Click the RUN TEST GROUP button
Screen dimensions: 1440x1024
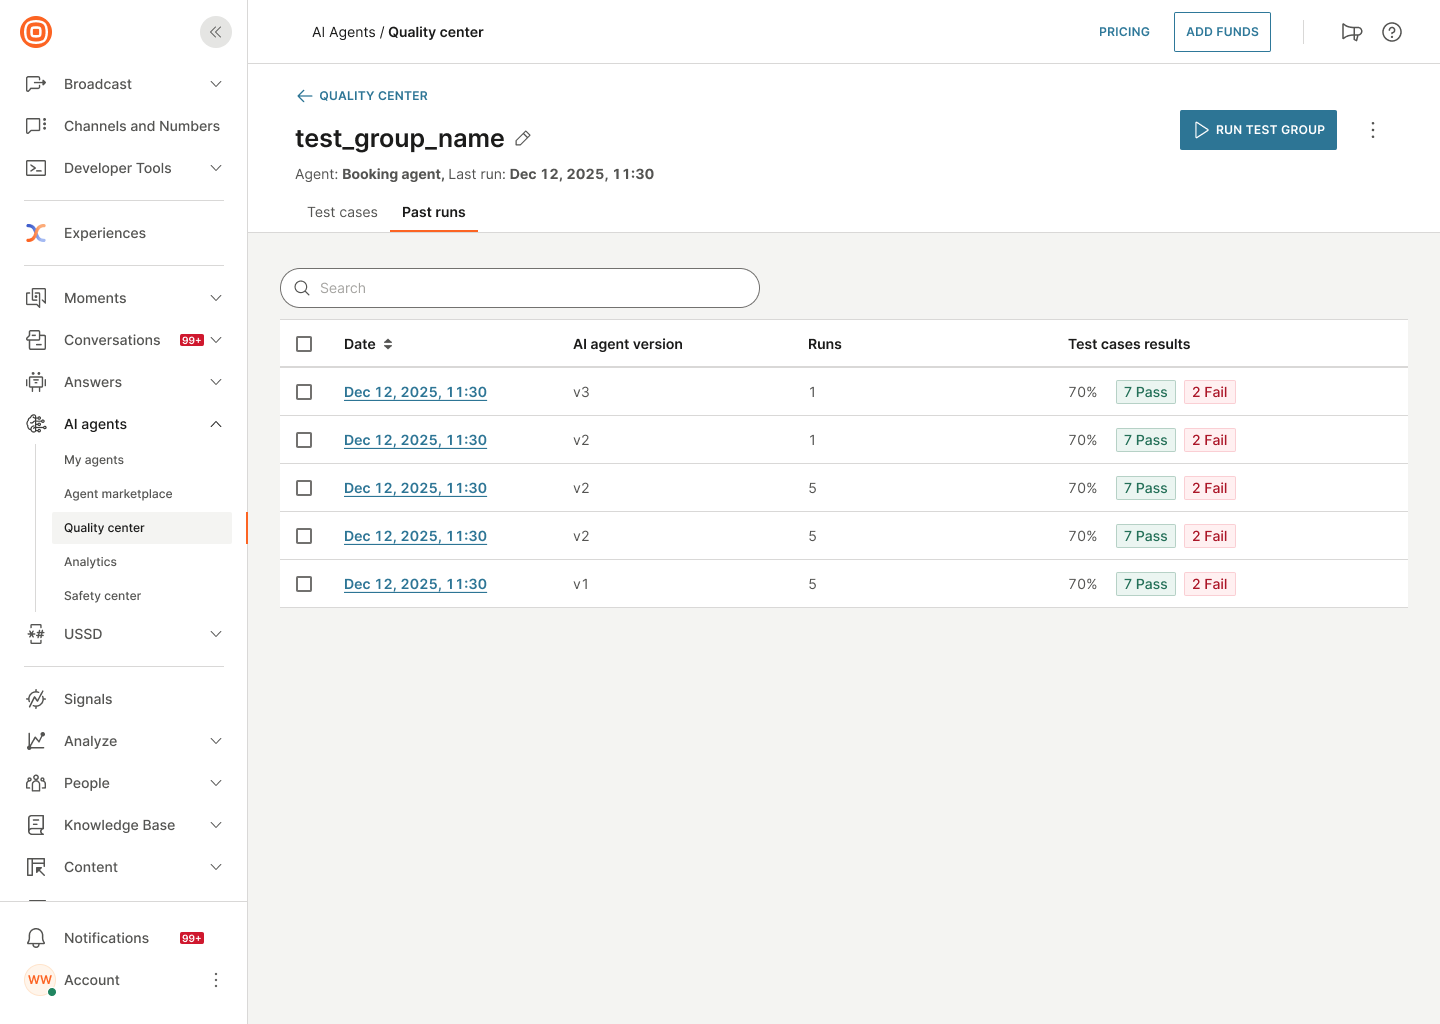(1258, 130)
